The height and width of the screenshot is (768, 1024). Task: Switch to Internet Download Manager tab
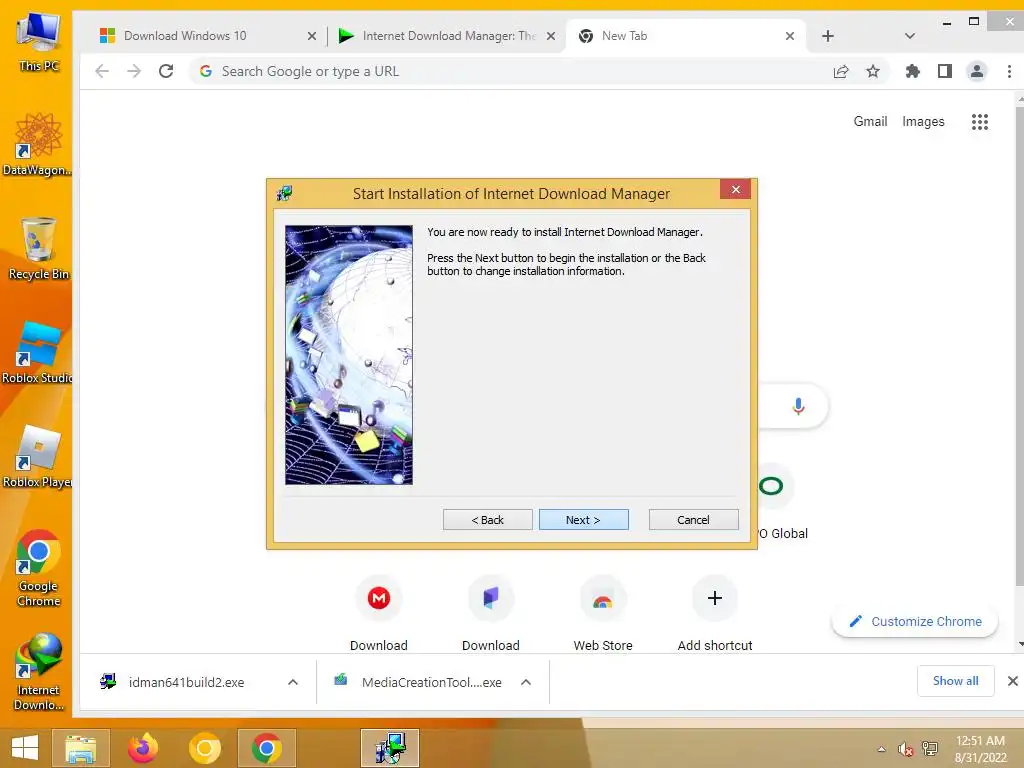[447, 36]
